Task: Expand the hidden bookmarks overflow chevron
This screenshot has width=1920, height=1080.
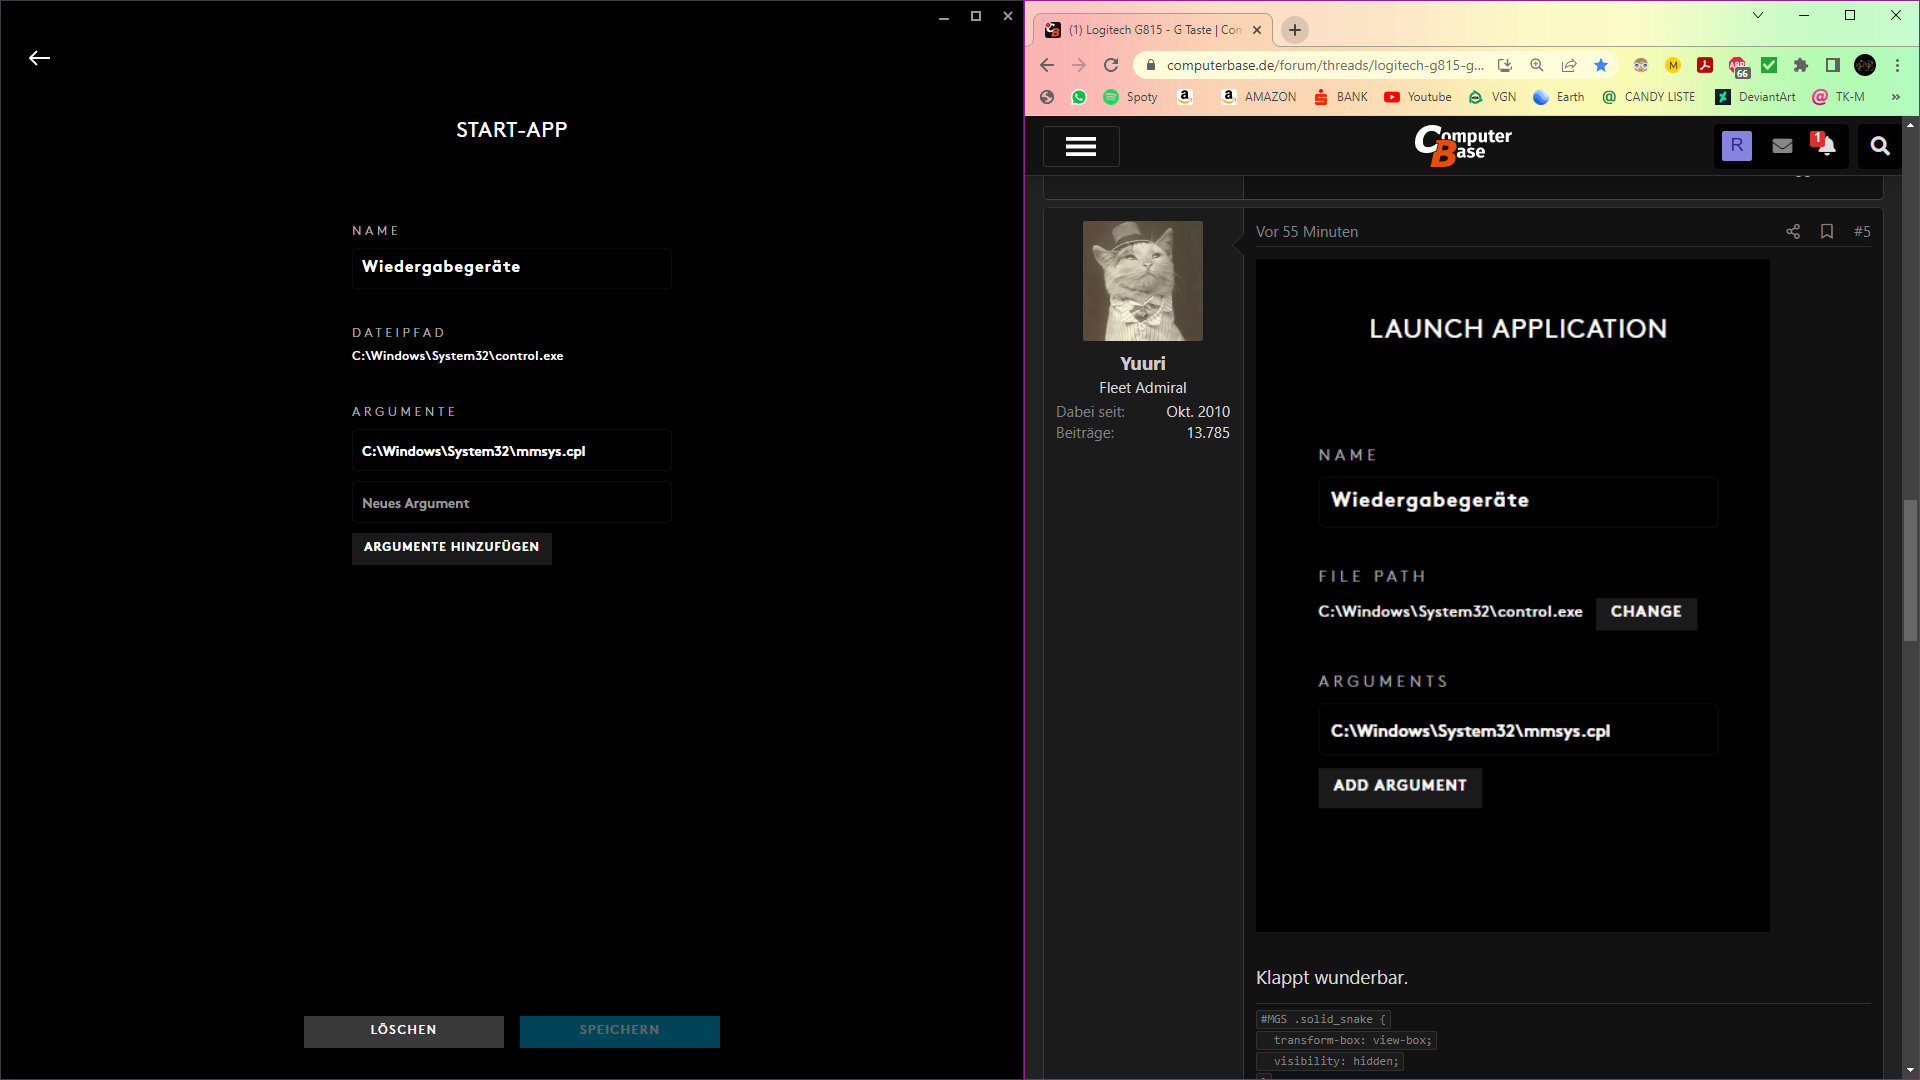Action: click(x=1895, y=97)
